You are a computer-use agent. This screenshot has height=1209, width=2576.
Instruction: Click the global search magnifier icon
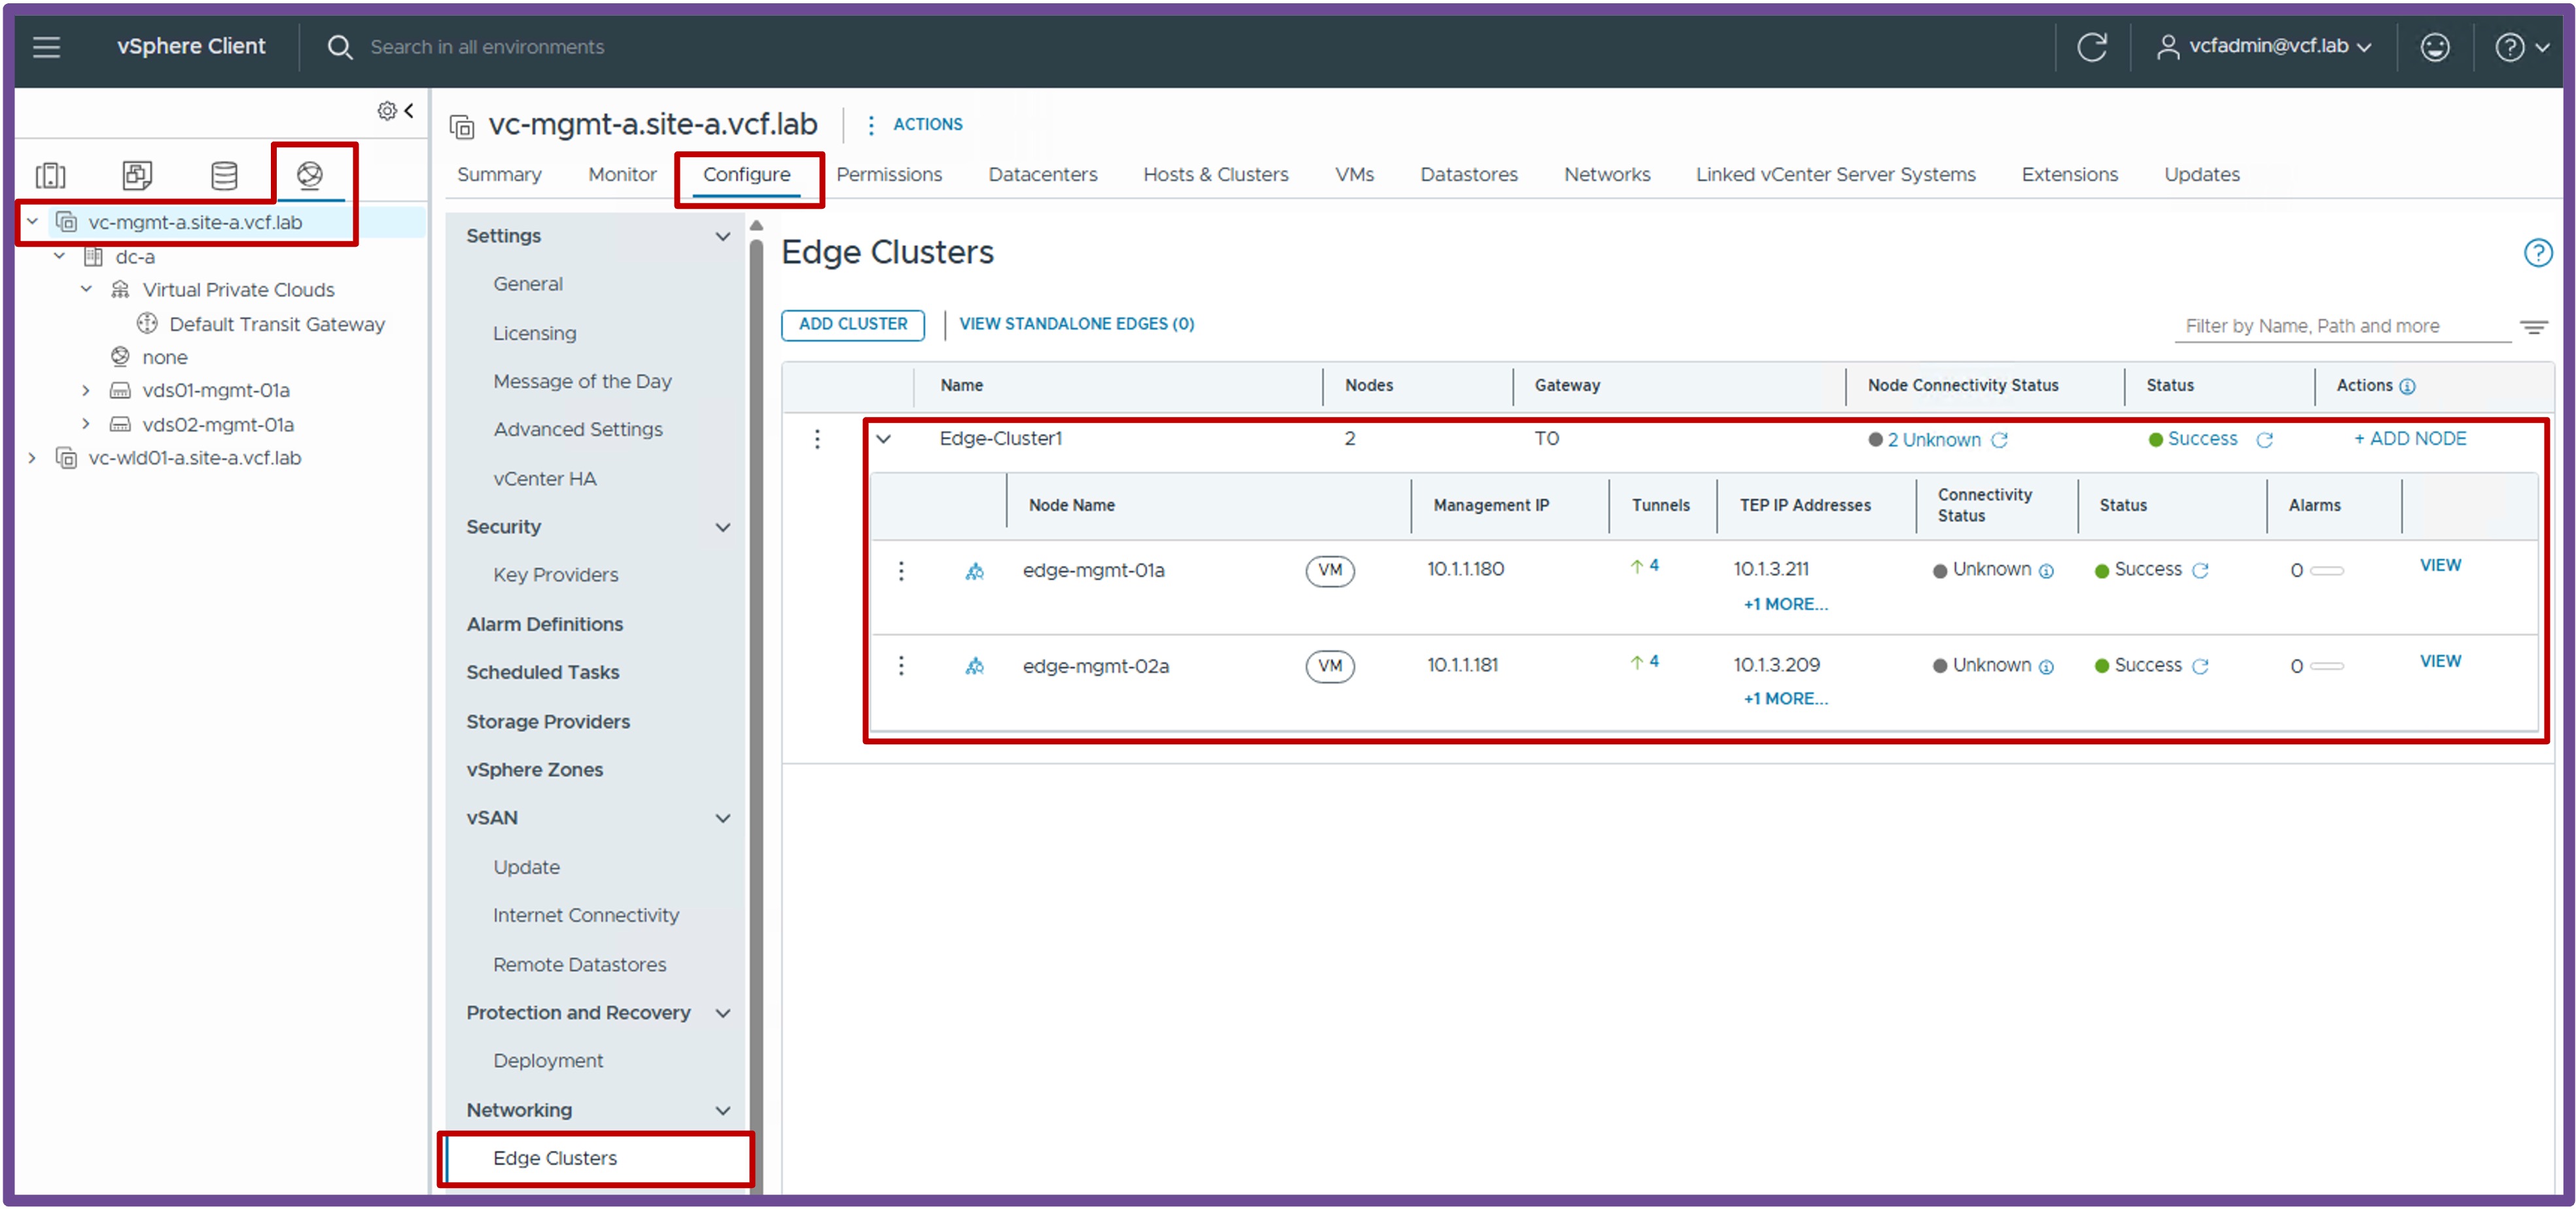pos(340,47)
